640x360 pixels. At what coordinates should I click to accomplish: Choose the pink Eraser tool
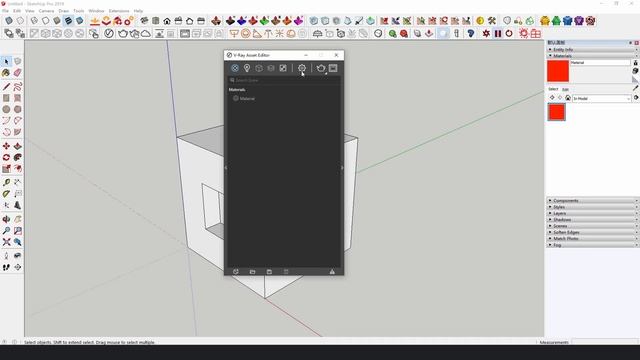pyautogui.click(x=18, y=73)
